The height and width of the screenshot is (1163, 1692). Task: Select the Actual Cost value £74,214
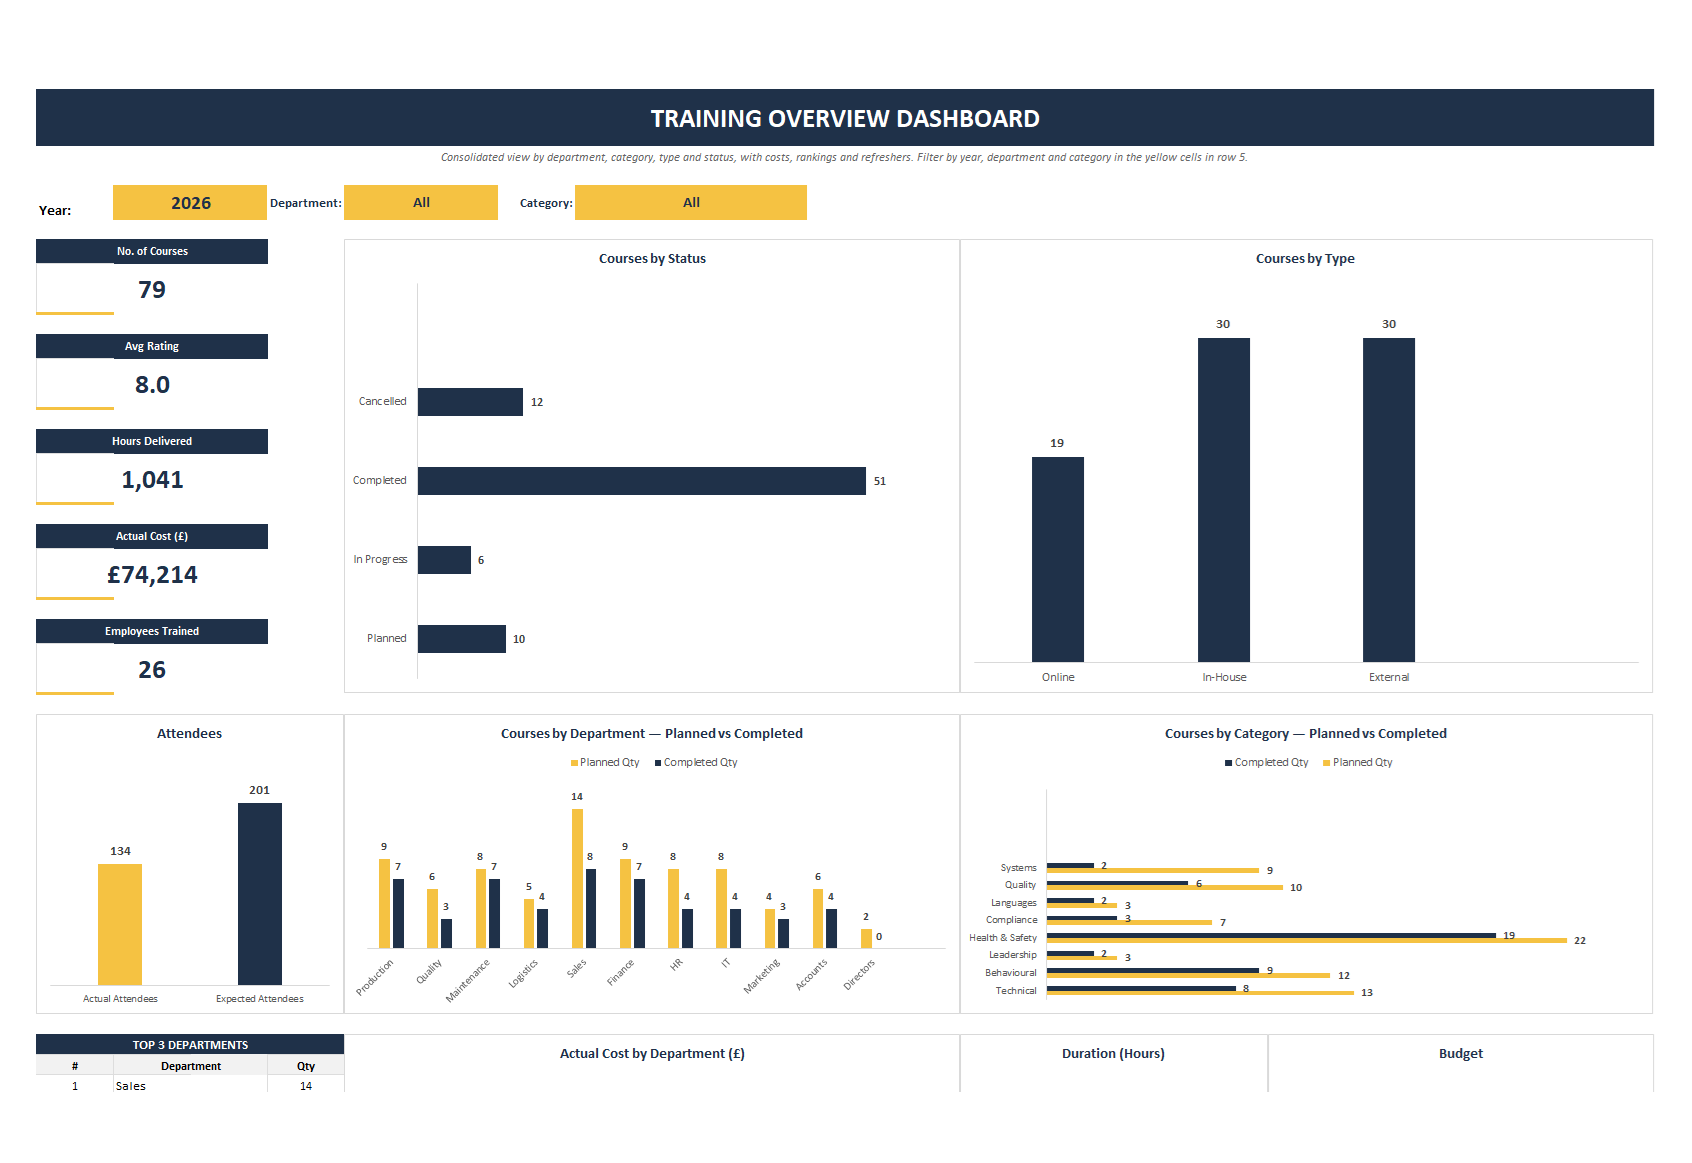tap(152, 574)
